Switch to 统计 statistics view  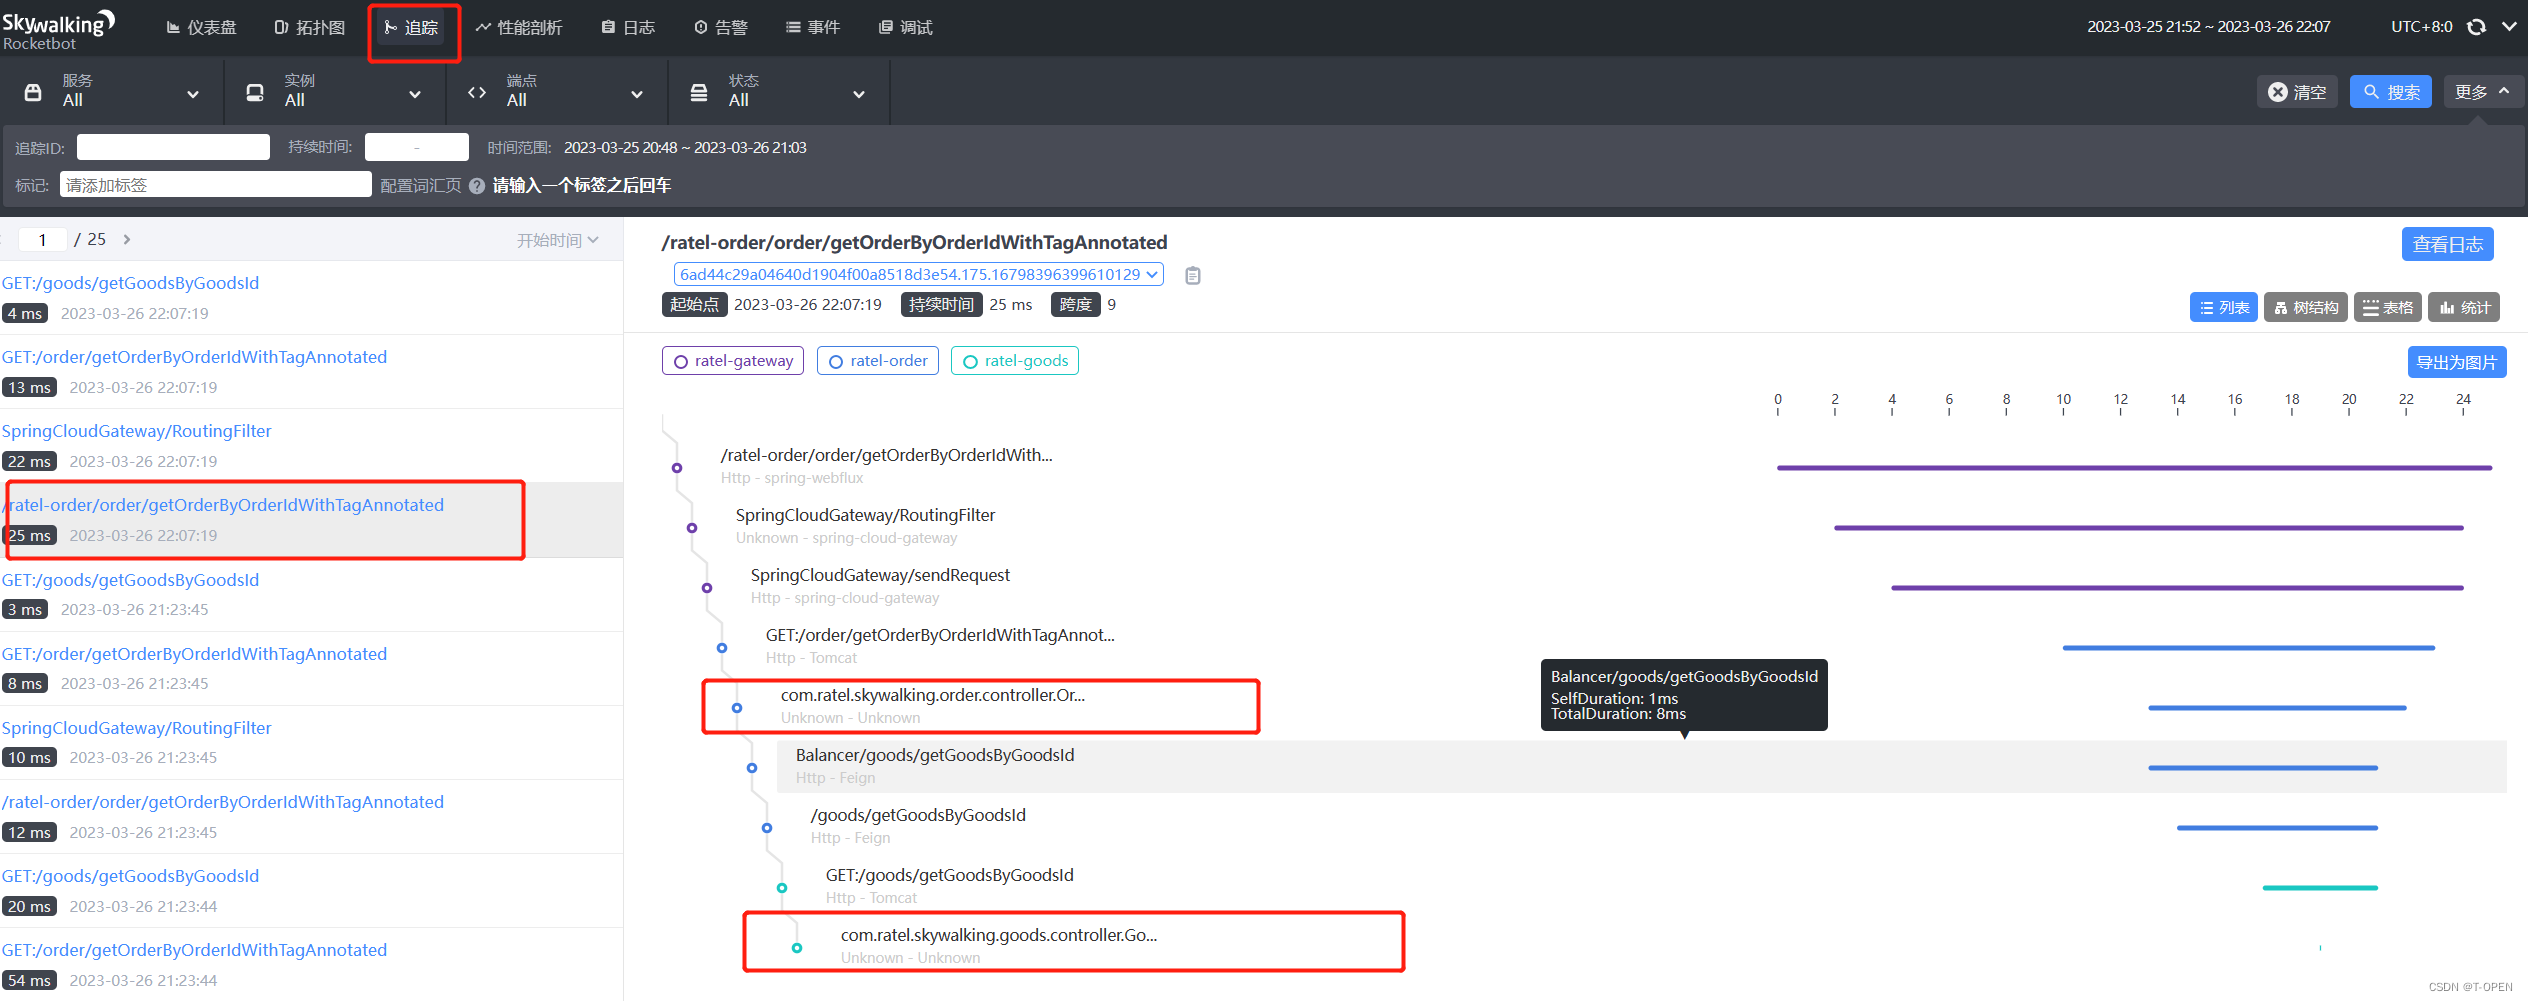coord(2464,307)
